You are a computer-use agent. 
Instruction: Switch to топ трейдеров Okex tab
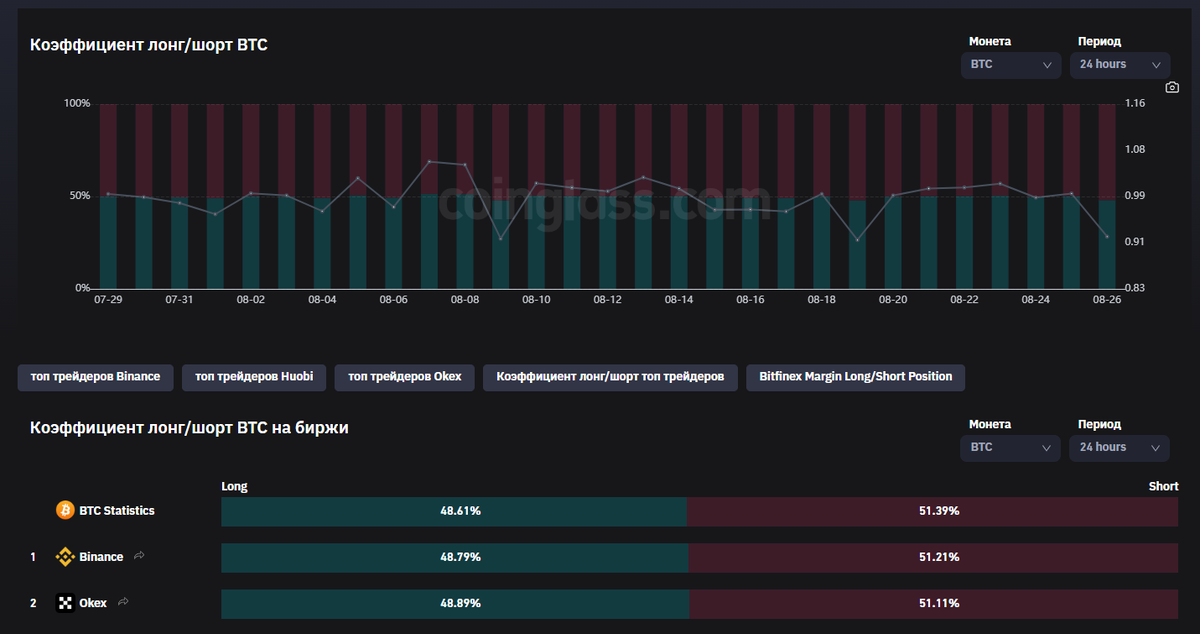(x=405, y=377)
